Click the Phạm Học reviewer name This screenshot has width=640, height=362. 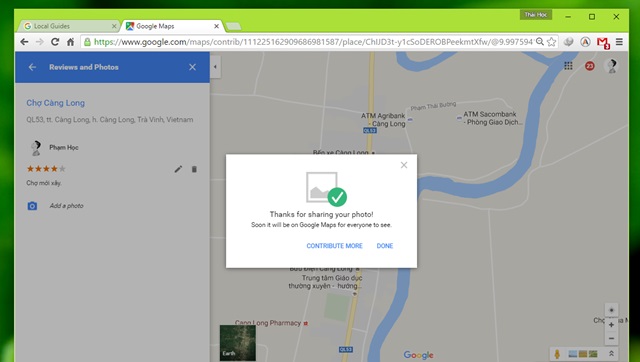(x=64, y=147)
